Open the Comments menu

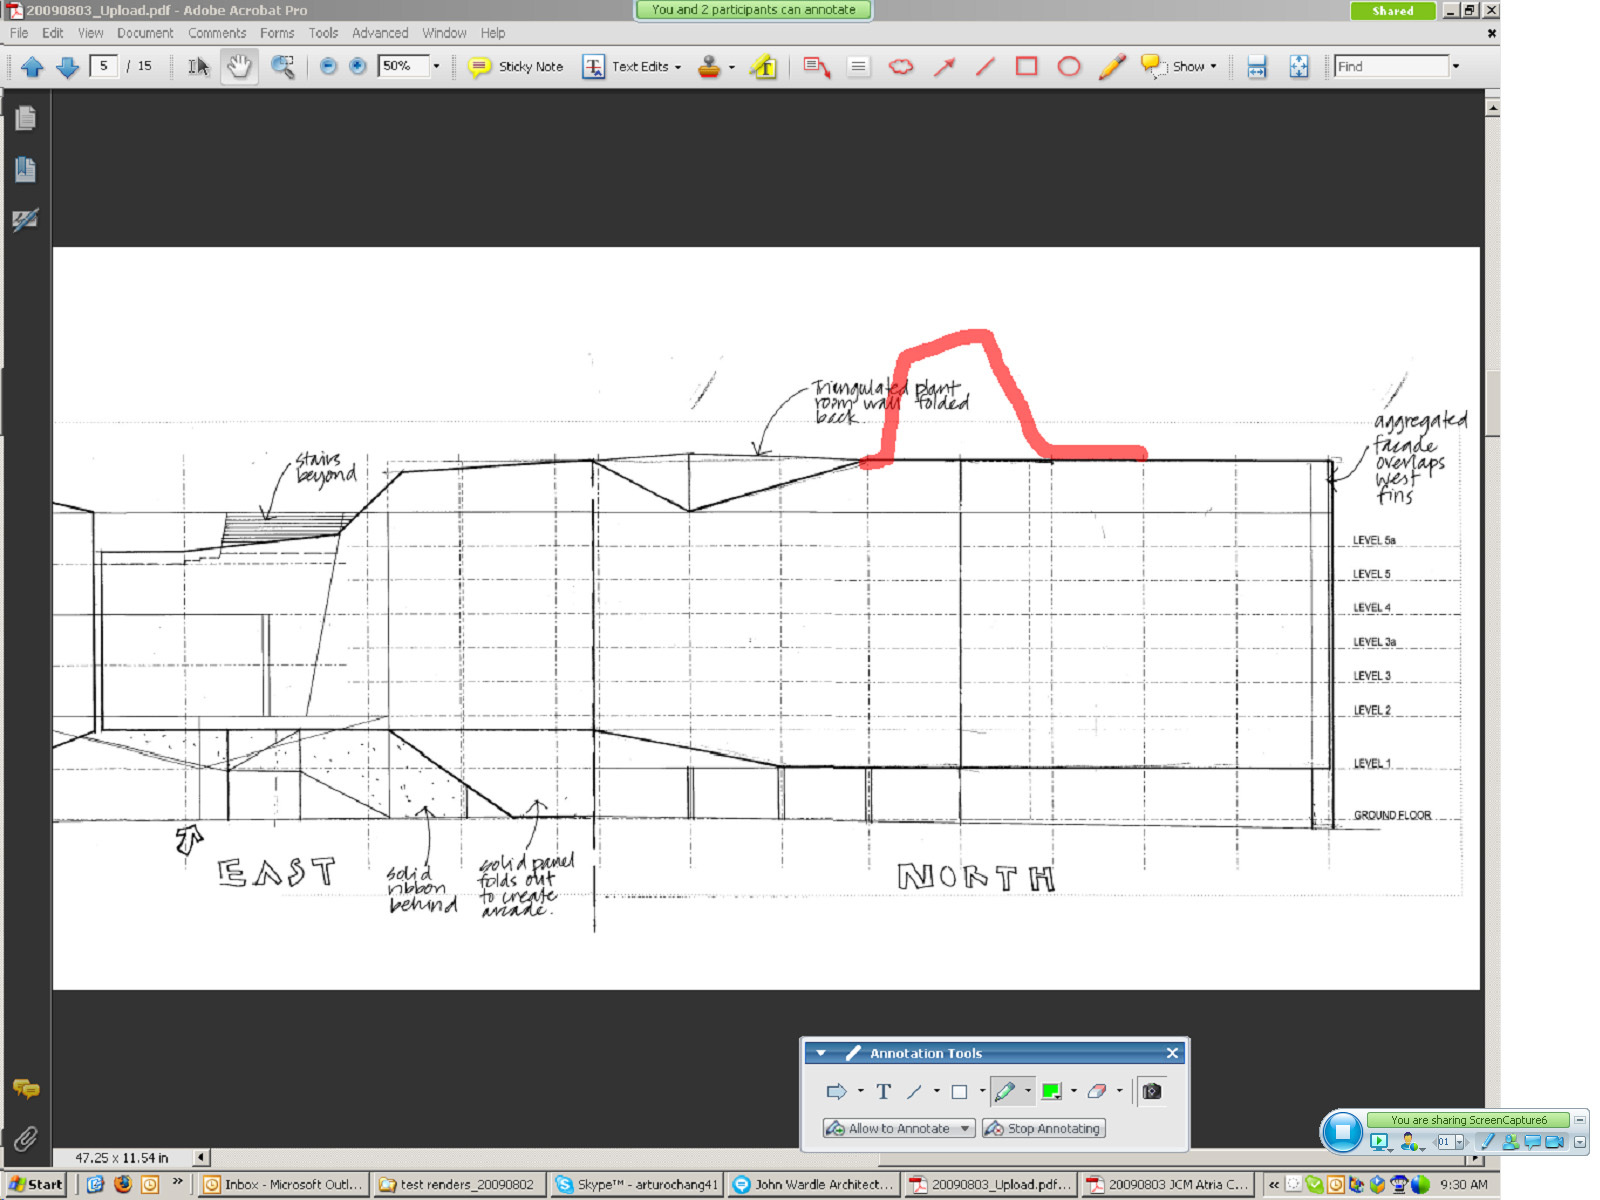(217, 33)
